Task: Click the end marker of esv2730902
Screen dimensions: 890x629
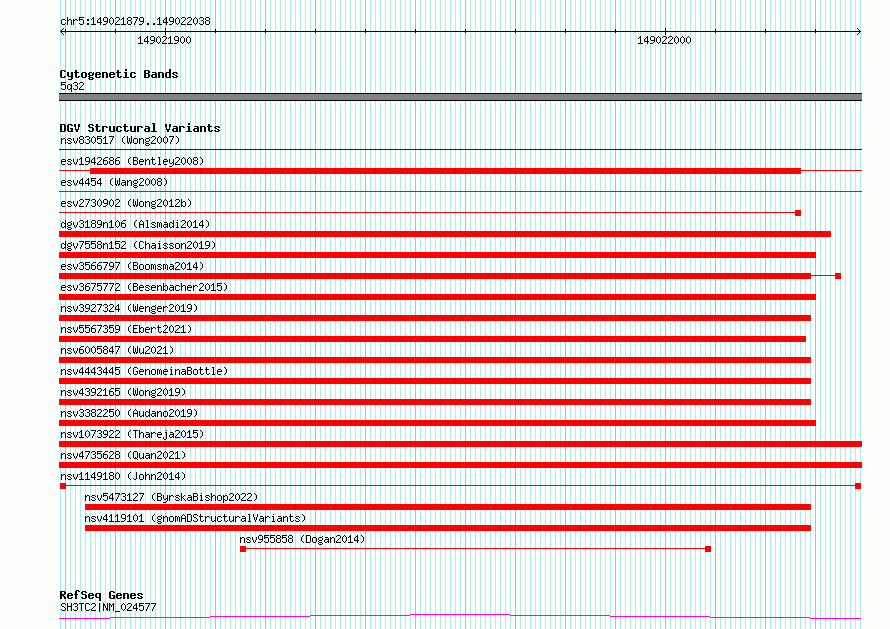Action: click(798, 213)
